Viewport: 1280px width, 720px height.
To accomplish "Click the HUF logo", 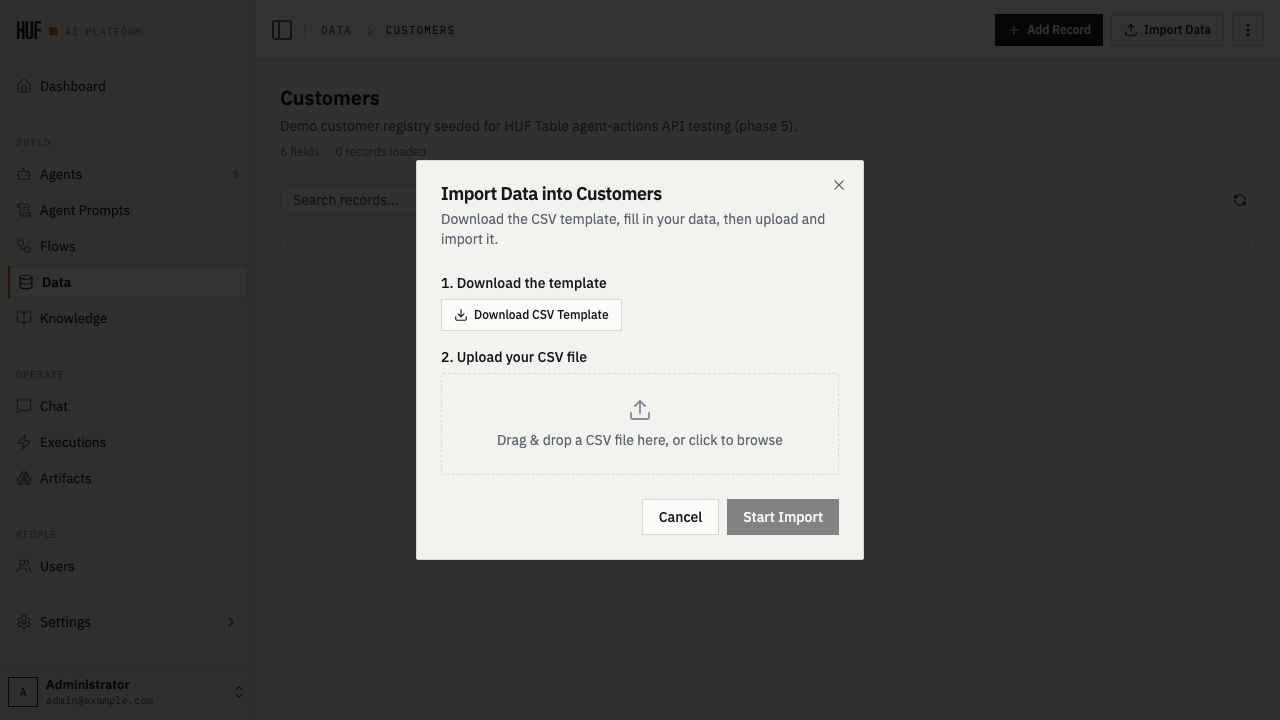I will pos(29,30).
